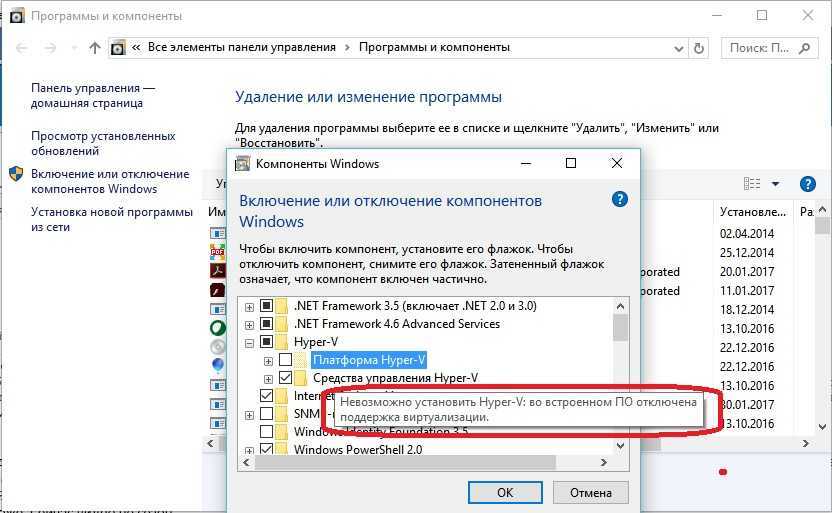Click the back navigation arrow
Screen dimensions: 834x513
click(22, 48)
